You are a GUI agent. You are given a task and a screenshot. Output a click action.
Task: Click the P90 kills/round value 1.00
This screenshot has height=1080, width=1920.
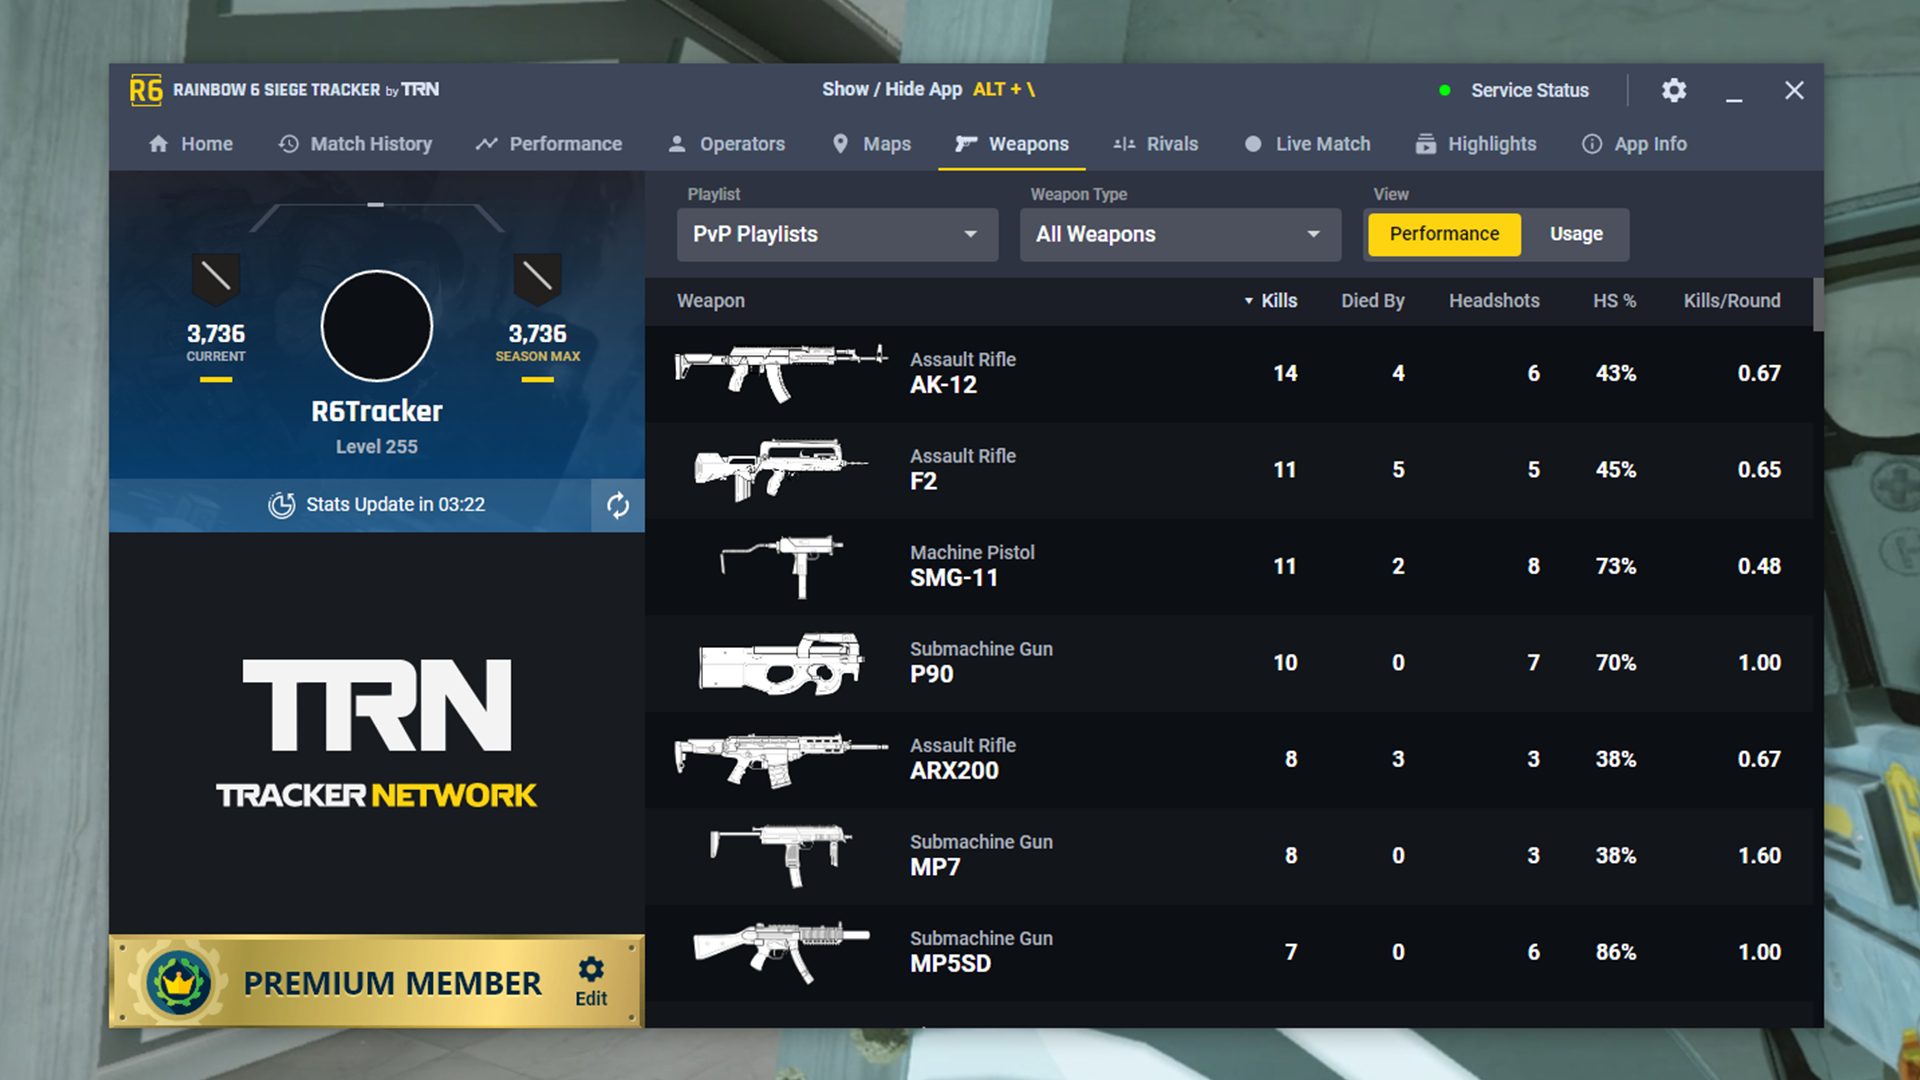click(x=1759, y=663)
